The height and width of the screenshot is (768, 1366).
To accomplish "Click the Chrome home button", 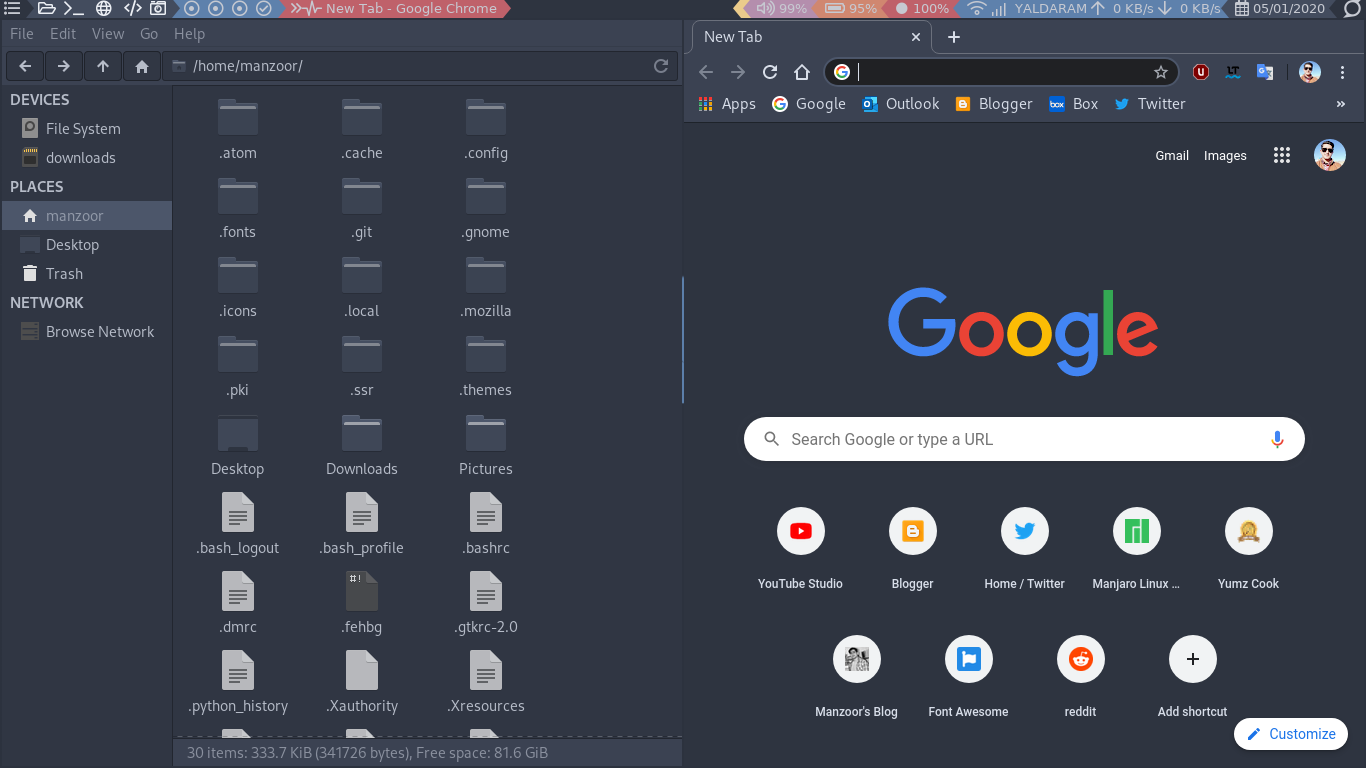I will pyautogui.click(x=802, y=72).
